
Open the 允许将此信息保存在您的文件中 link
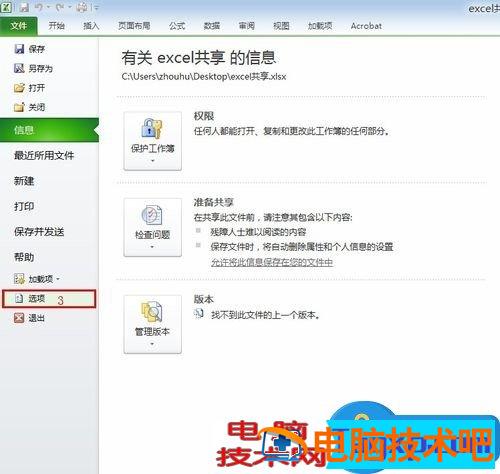pos(272,262)
